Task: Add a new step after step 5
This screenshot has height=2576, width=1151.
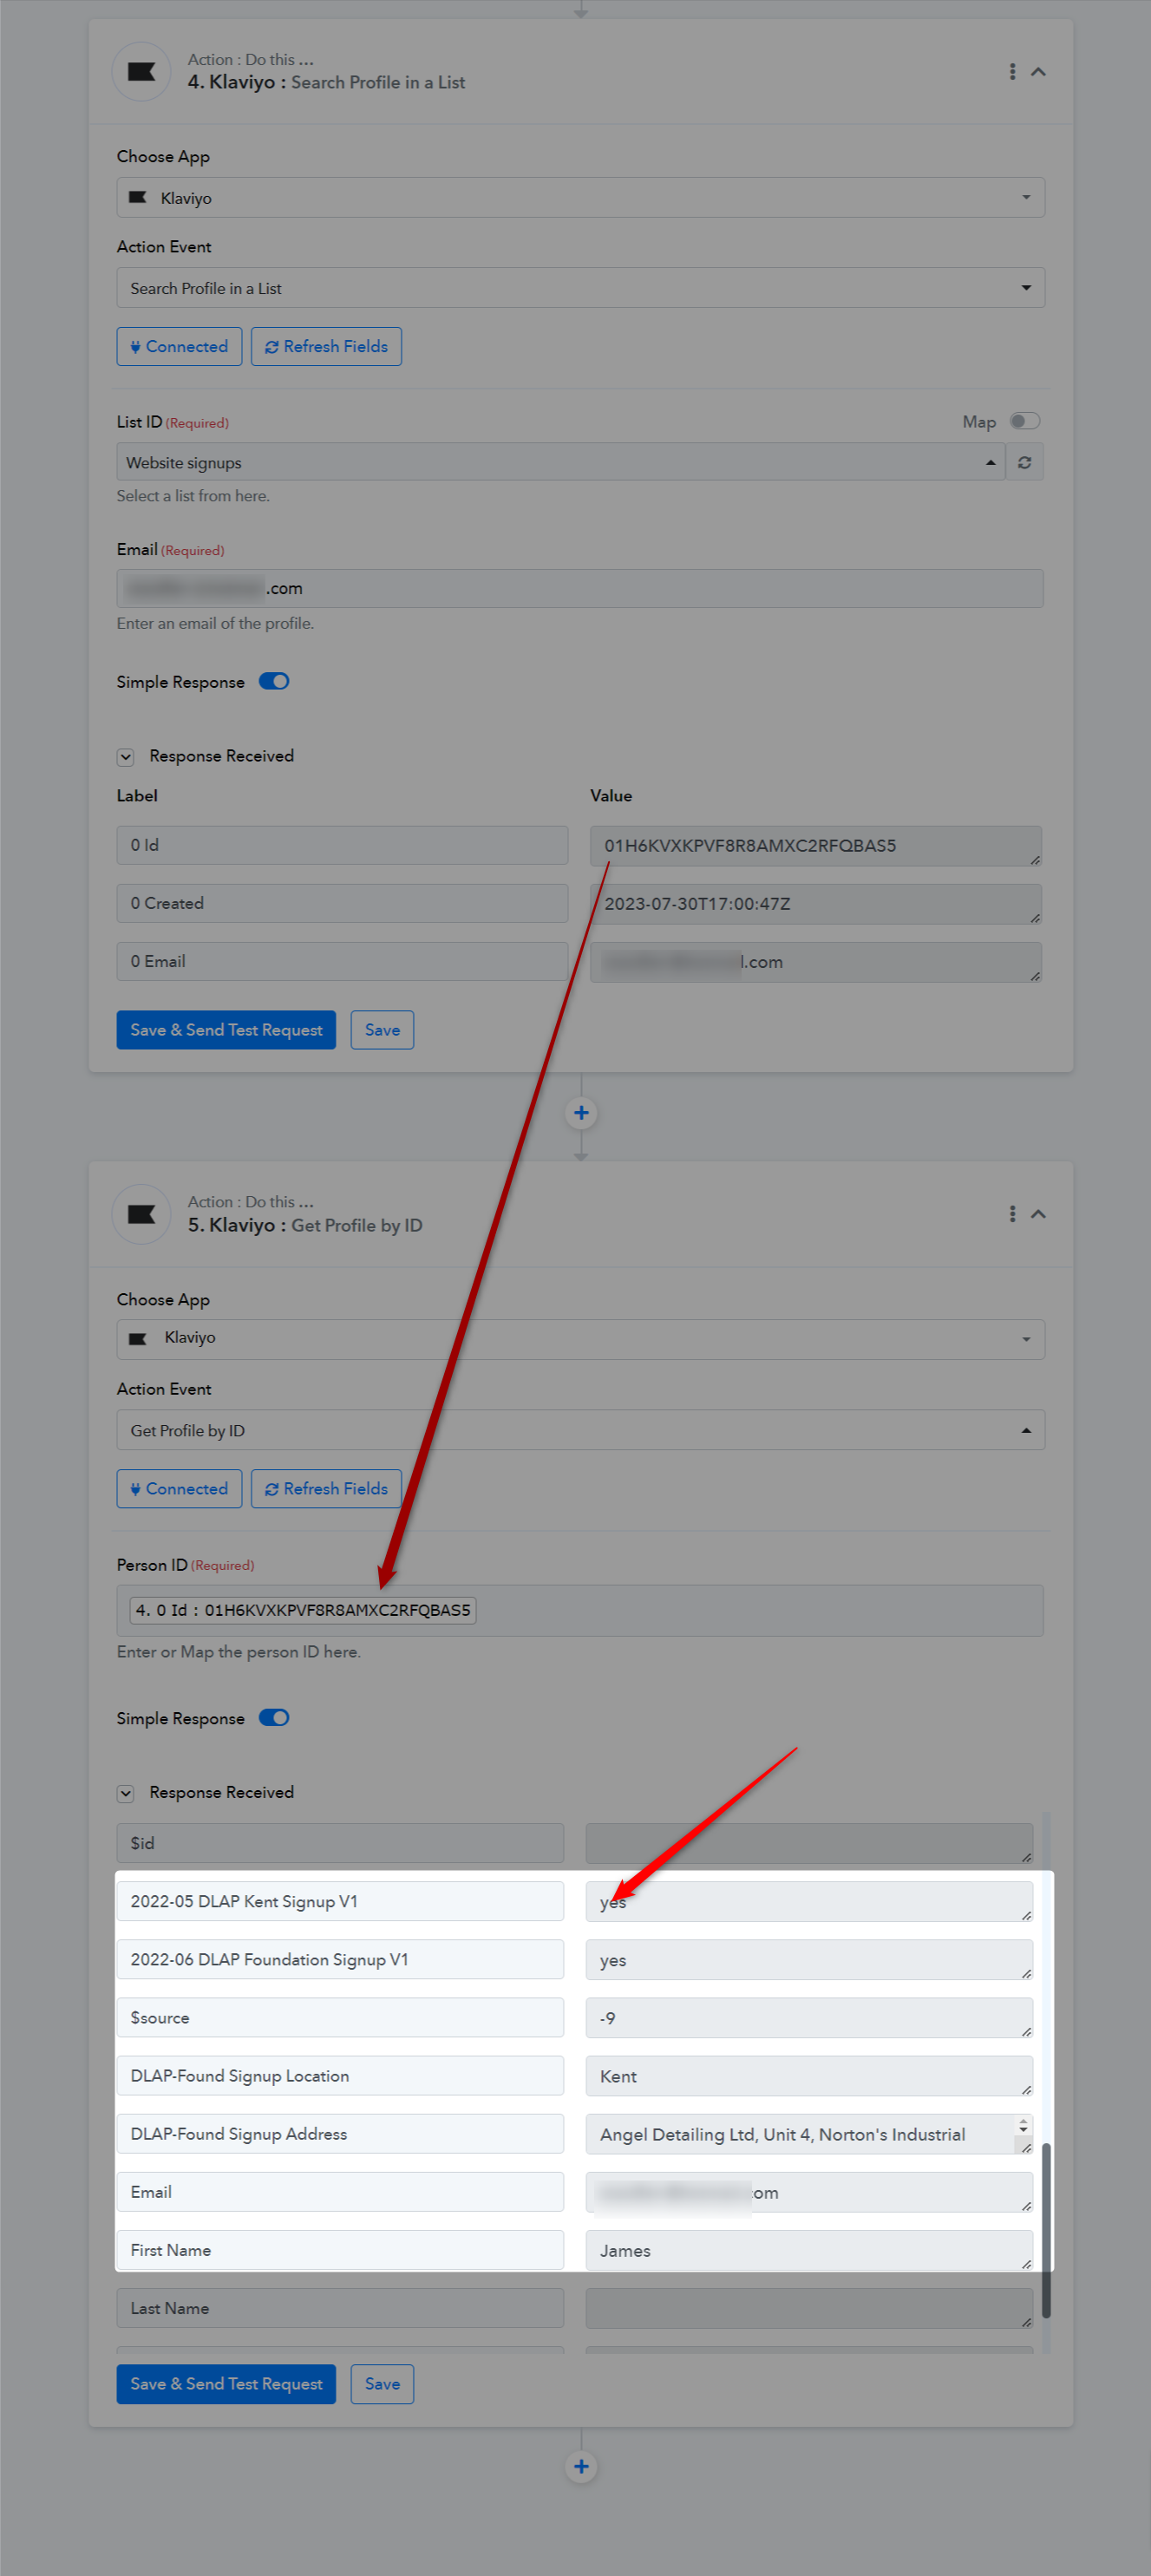Action: tap(581, 2467)
